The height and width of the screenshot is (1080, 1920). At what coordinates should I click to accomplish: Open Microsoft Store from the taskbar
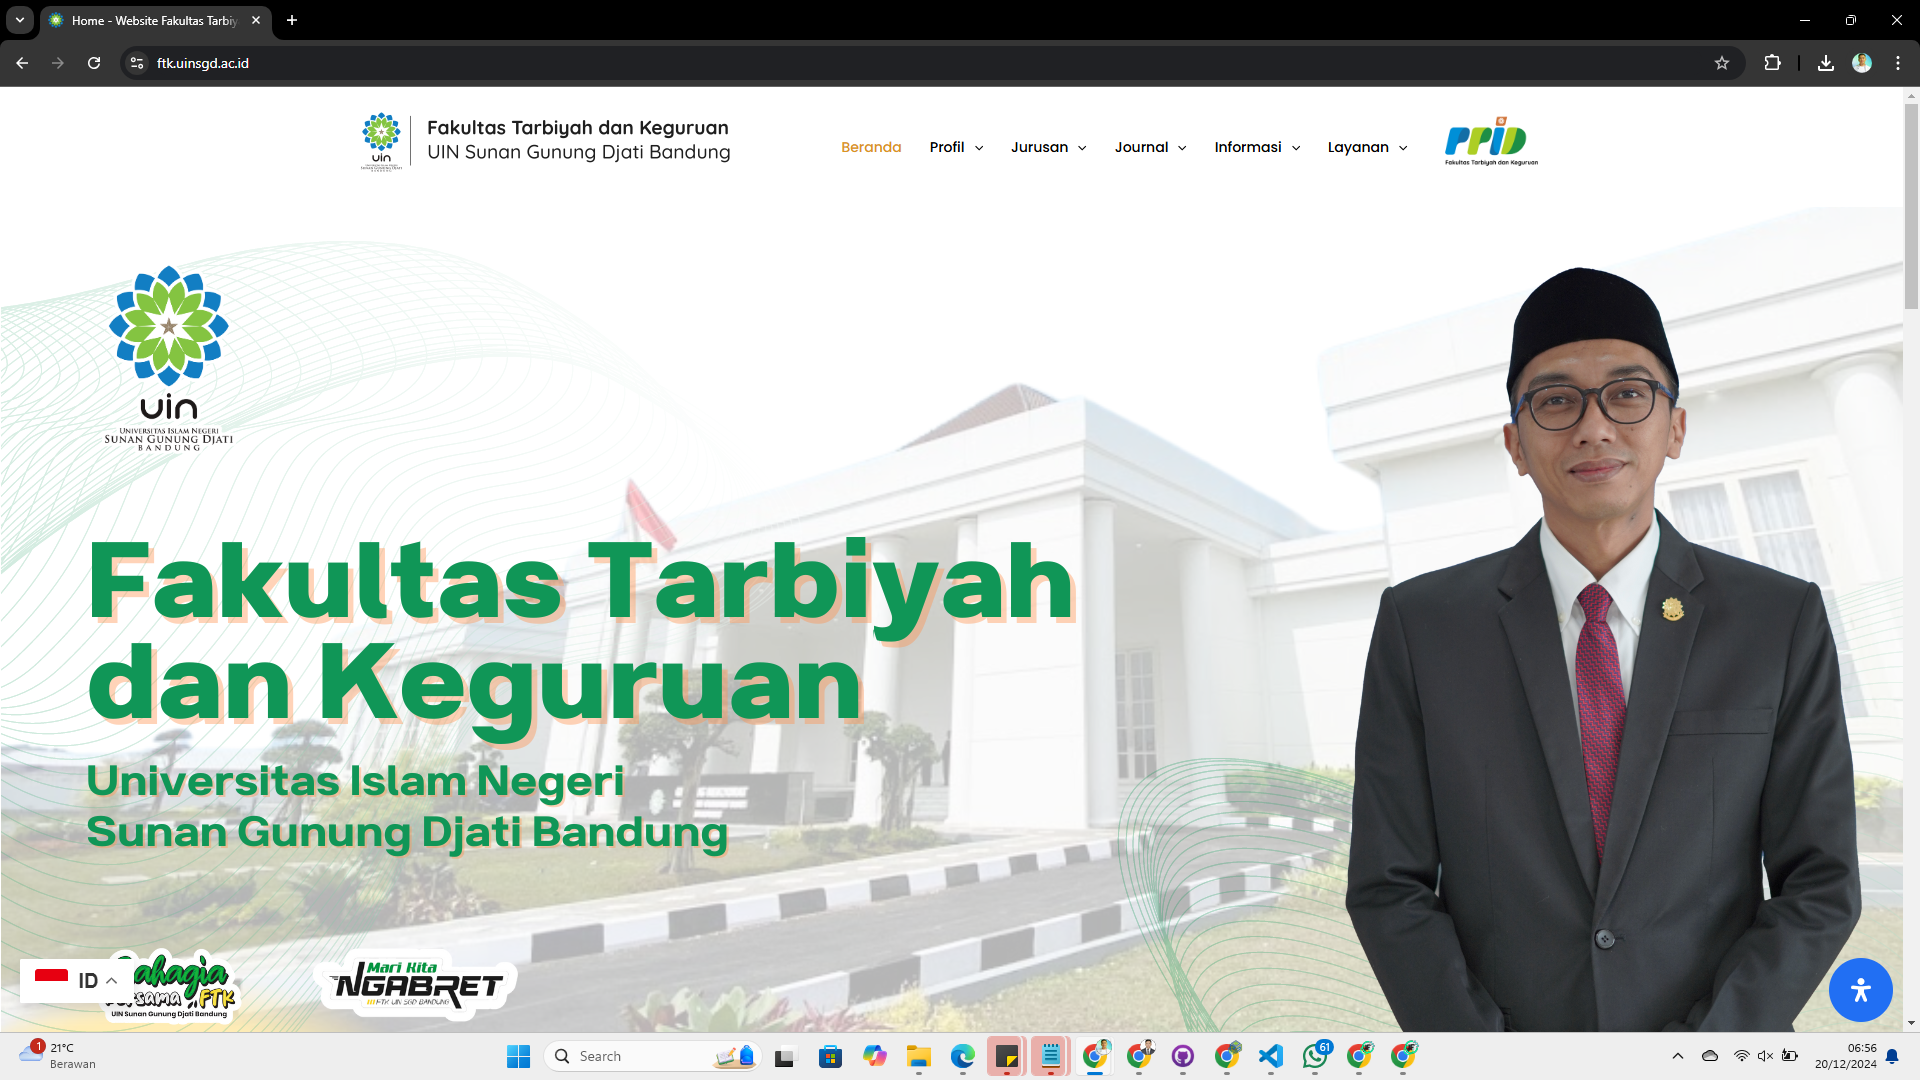click(830, 1056)
